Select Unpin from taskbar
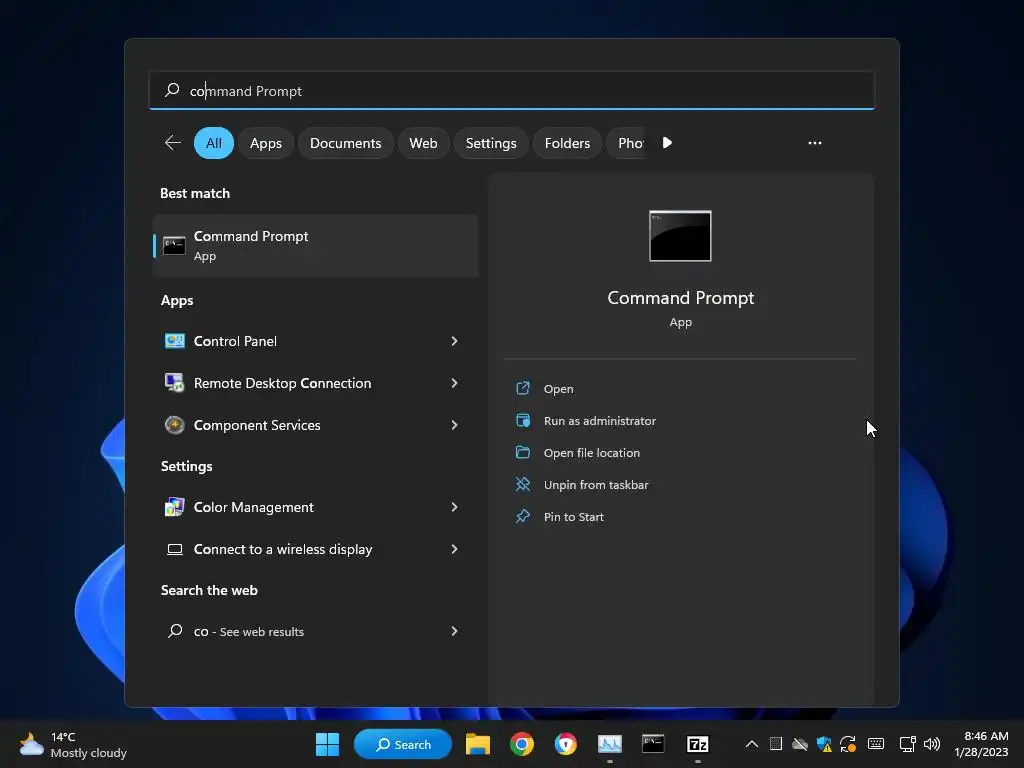 (x=596, y=485)
